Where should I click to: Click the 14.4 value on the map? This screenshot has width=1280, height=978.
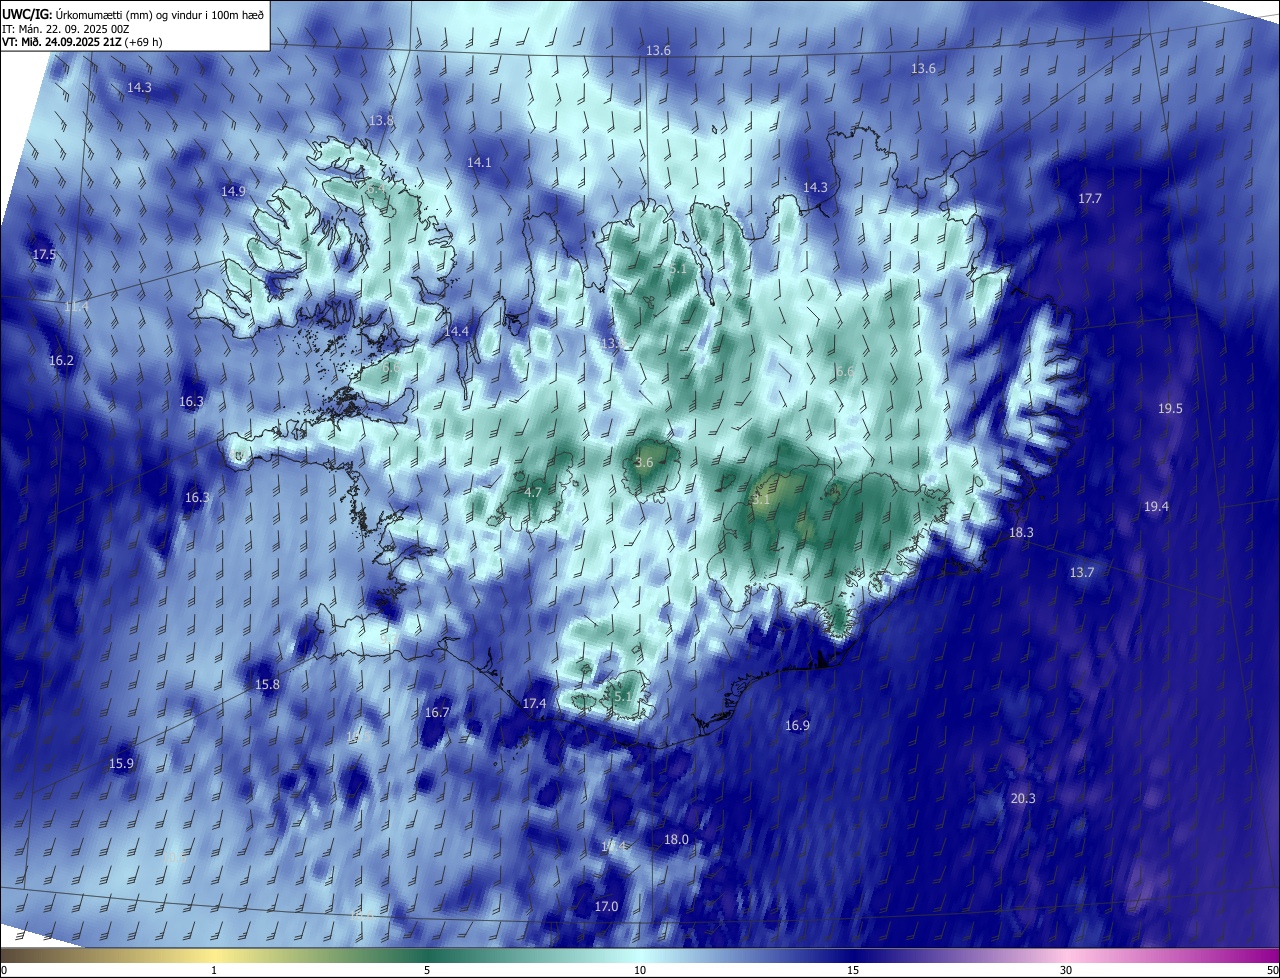[x=456, y=331]
